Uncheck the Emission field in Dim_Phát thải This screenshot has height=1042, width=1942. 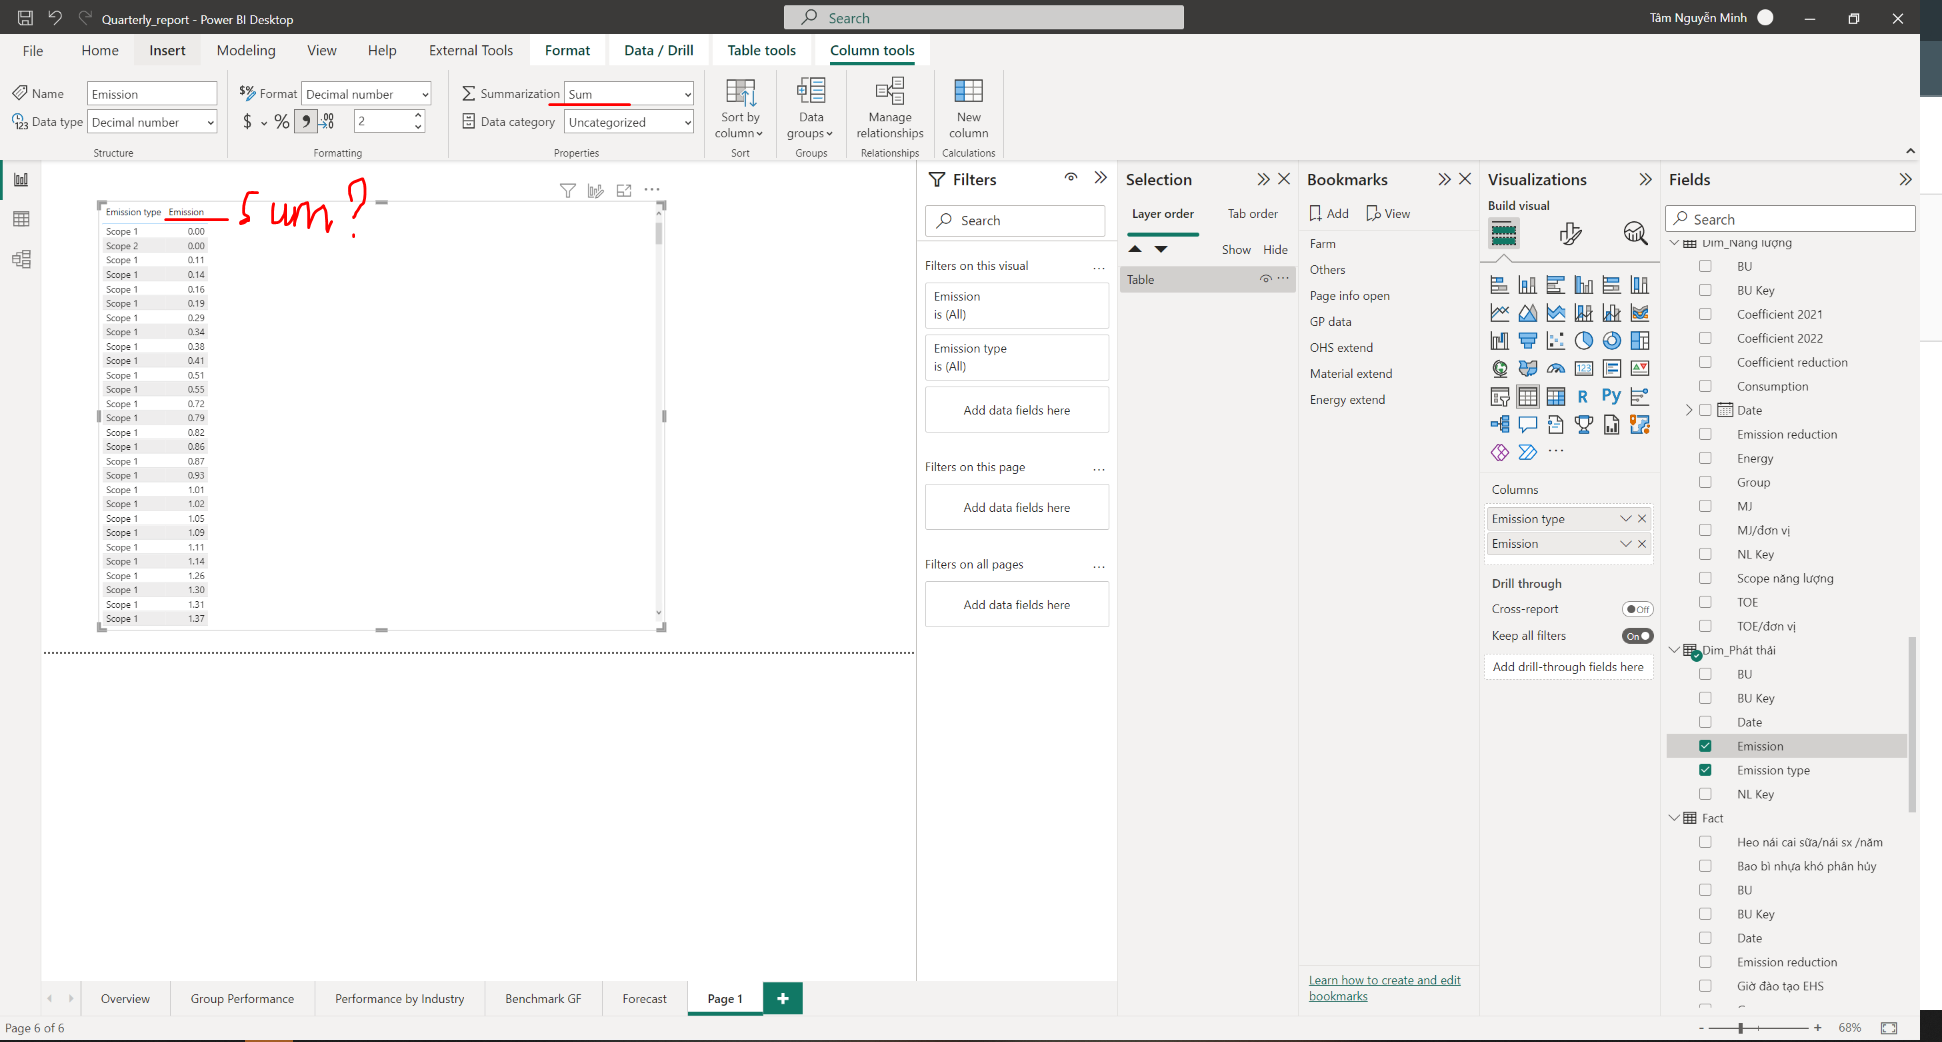point(1705,746)
